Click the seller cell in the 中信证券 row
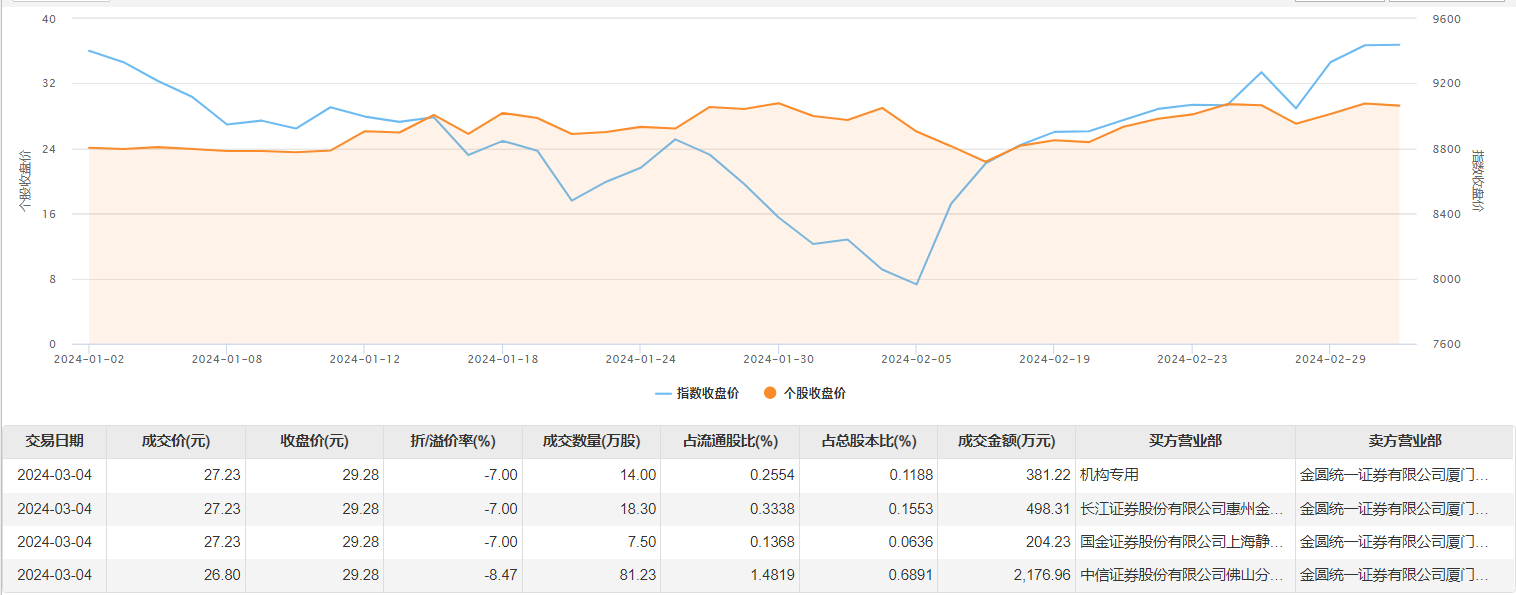The width and height of the screenshot is (1516, 595). (1404, 576)
